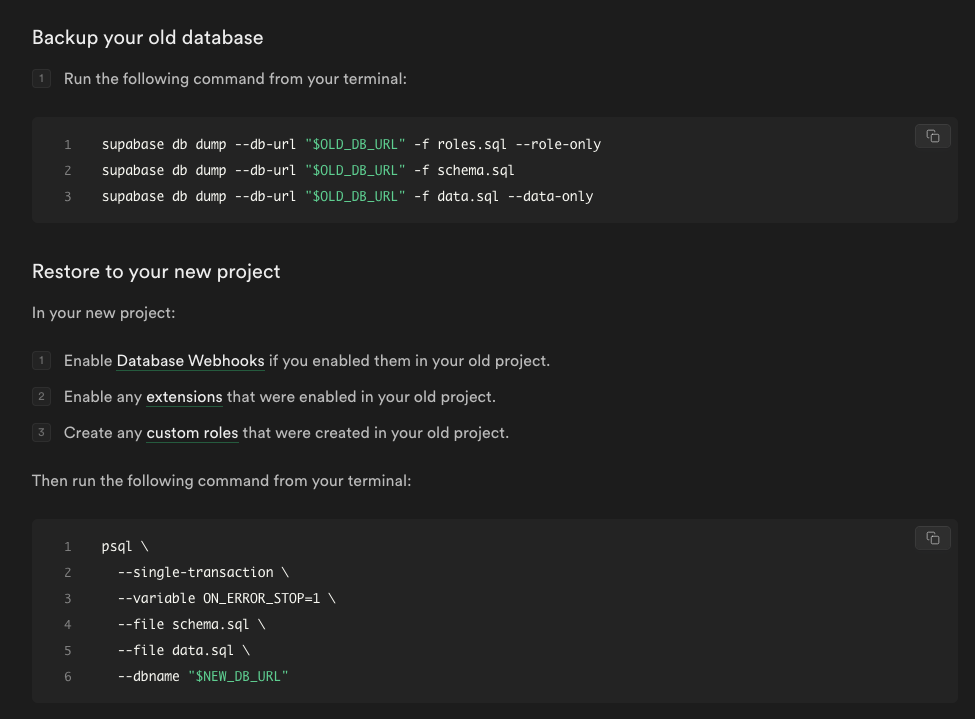The width and height of the screenshot is (975, 719).
Task: Follow the extensions link
Action: pos(184,396)
